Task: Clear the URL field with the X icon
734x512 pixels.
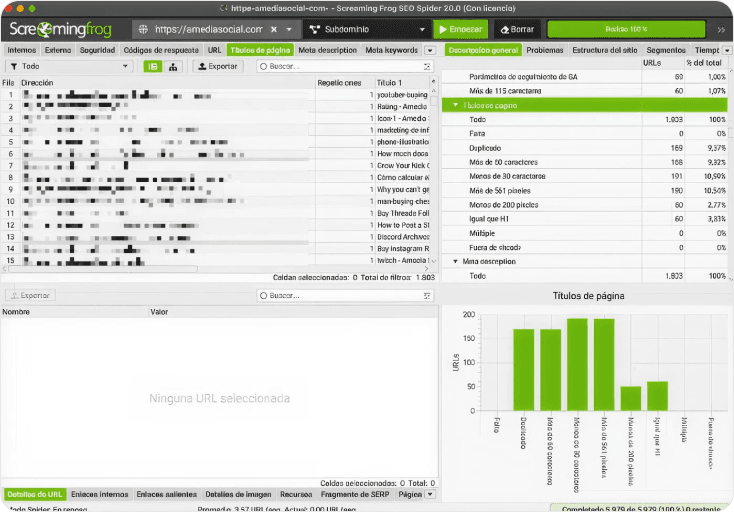Action: 274,29
